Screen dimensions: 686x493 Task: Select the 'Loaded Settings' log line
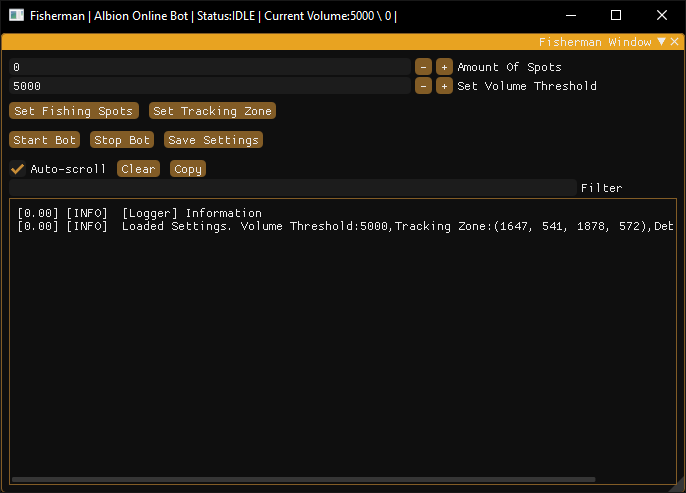click(345, 226)
